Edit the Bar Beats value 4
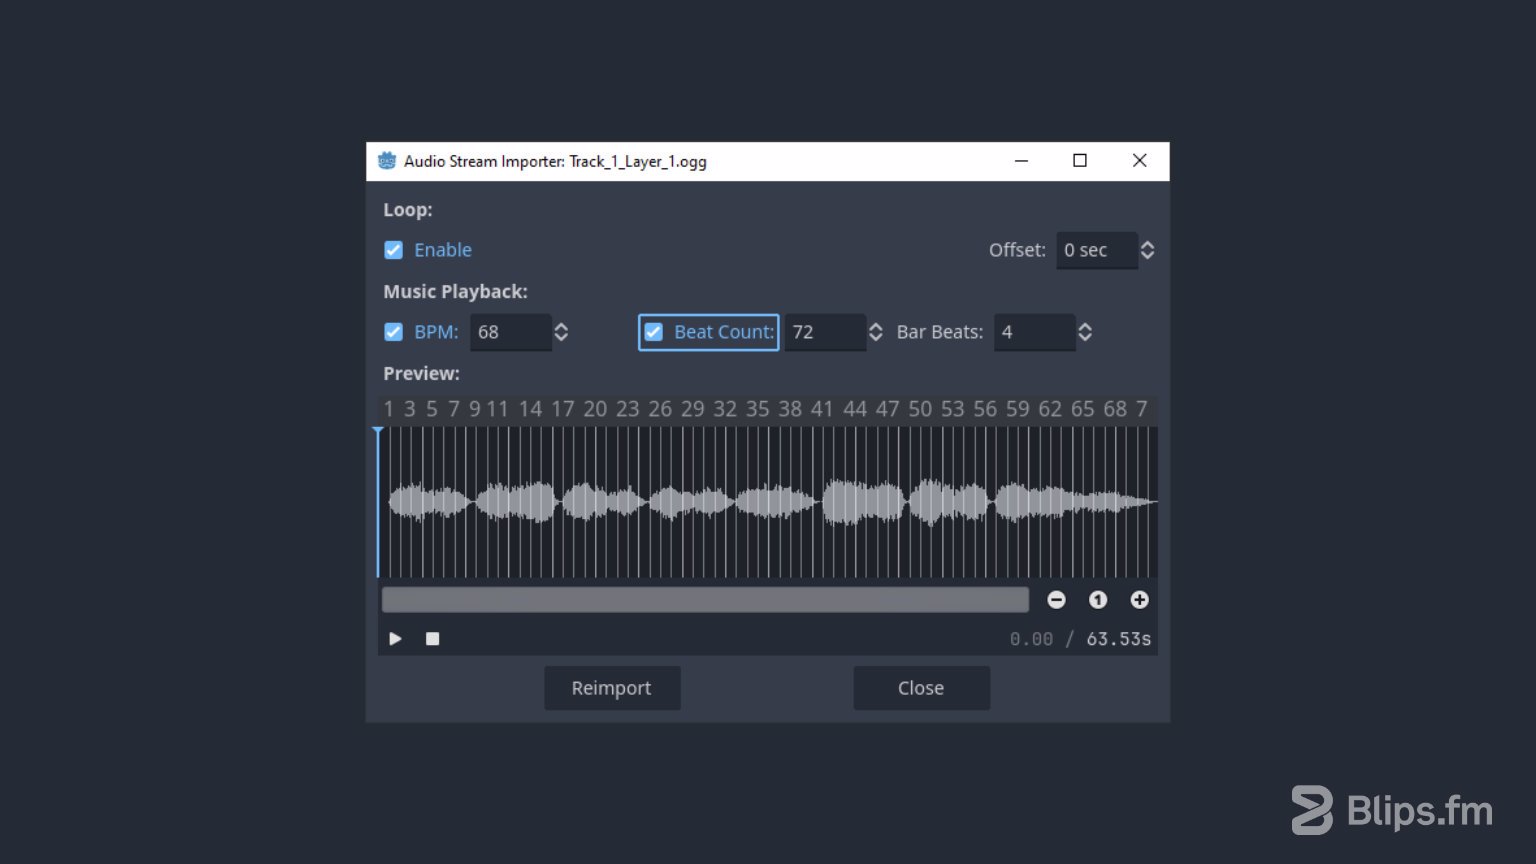The image size is (1536, 864). [x=1035, y=332]
